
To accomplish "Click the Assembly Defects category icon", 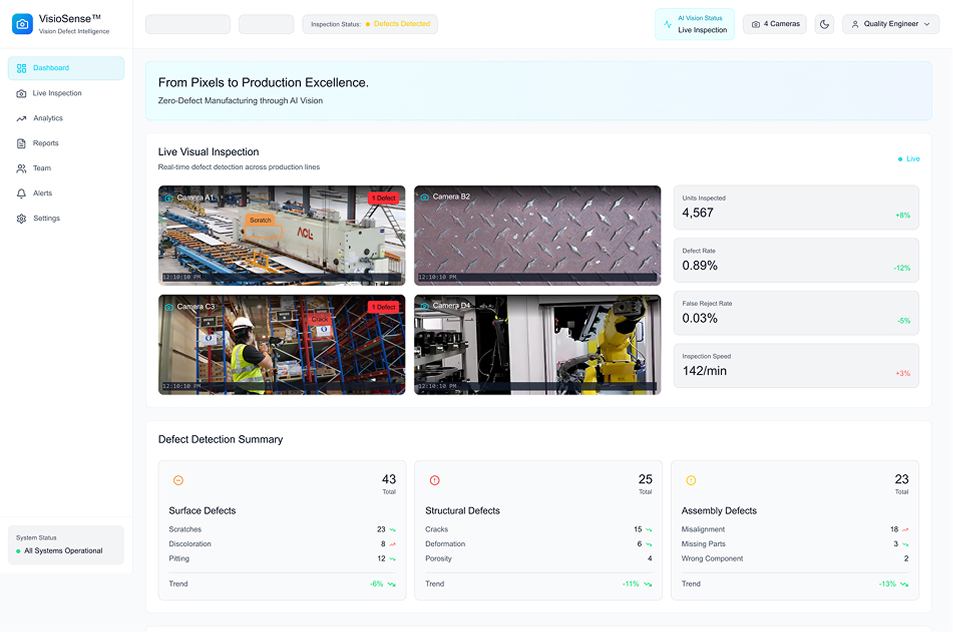I will click(690, 480).
